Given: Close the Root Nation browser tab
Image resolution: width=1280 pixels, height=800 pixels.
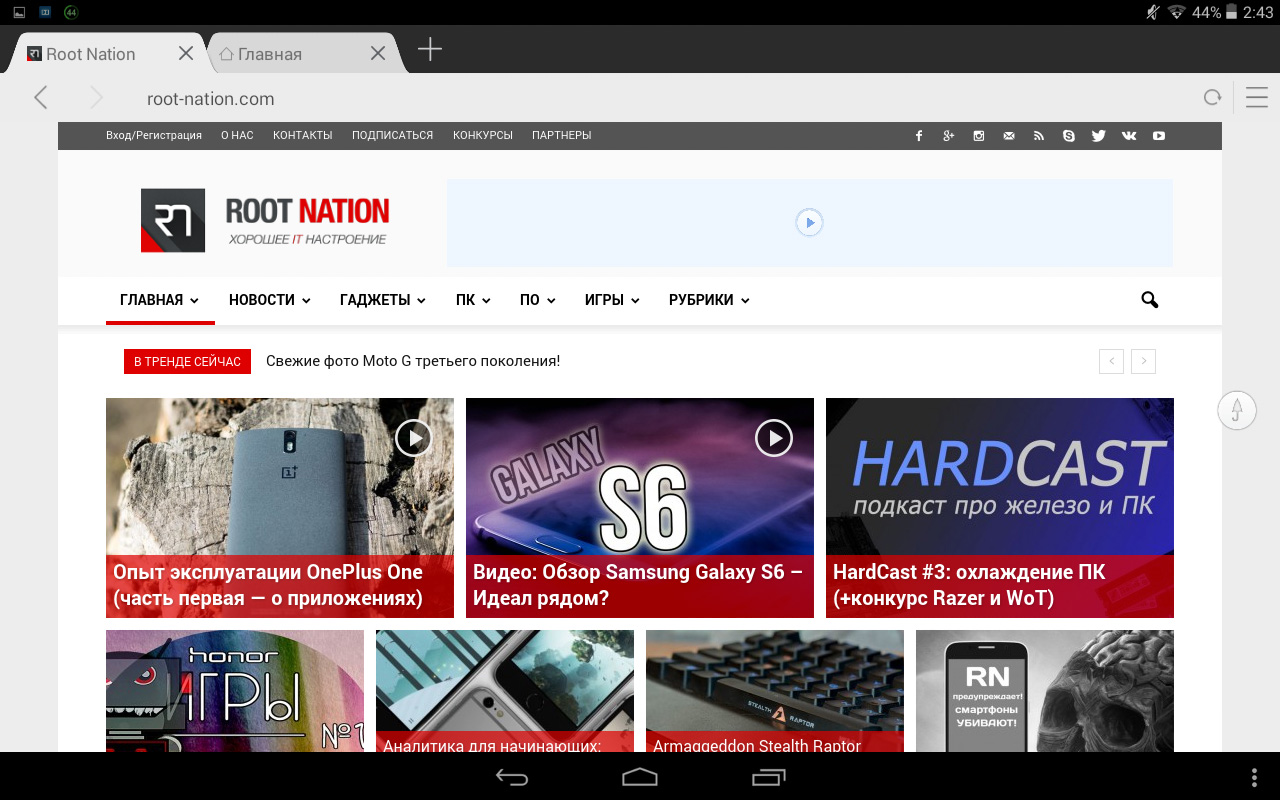Looking at the screenshot, I should [186, 54].
